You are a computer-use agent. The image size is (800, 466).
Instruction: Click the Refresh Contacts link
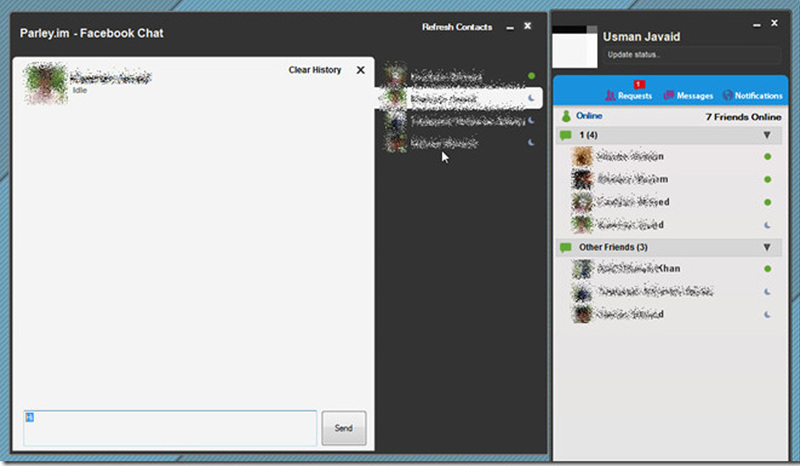pos(457,27)
